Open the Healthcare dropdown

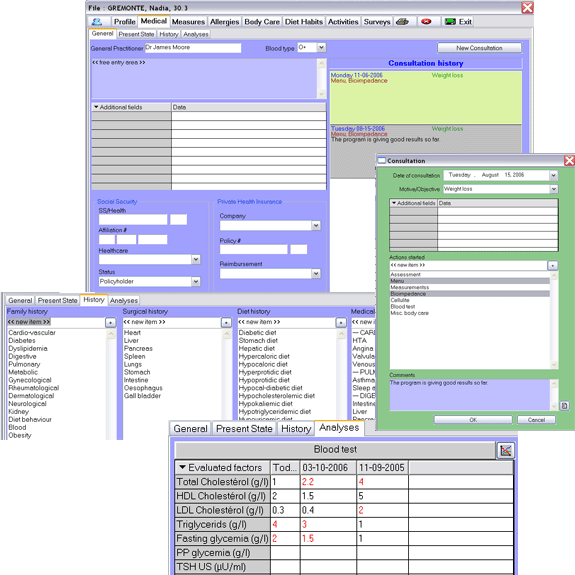tap(196, 260)
